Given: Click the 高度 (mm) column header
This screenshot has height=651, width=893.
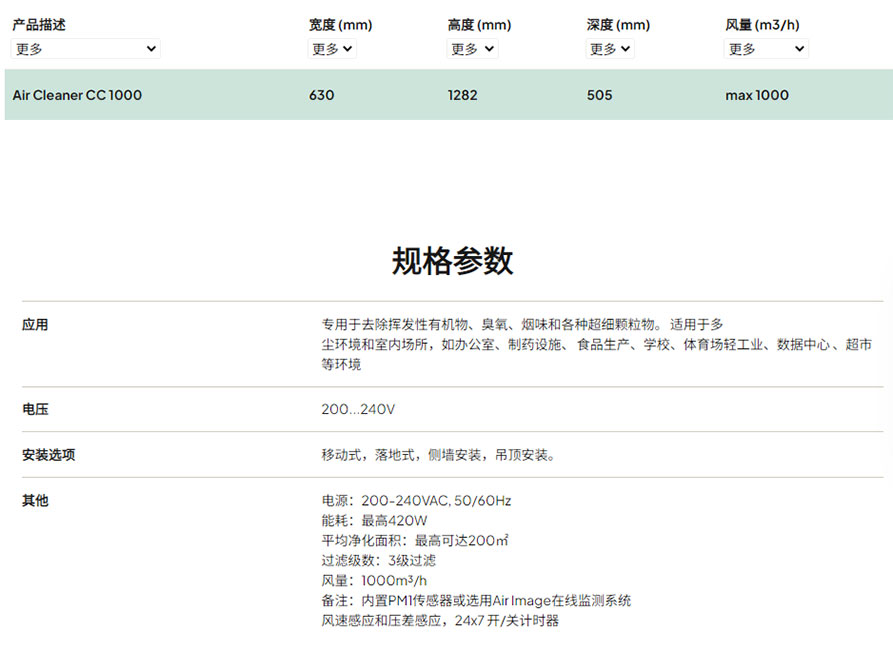Looking at the screenshot, I should [479, 25].
